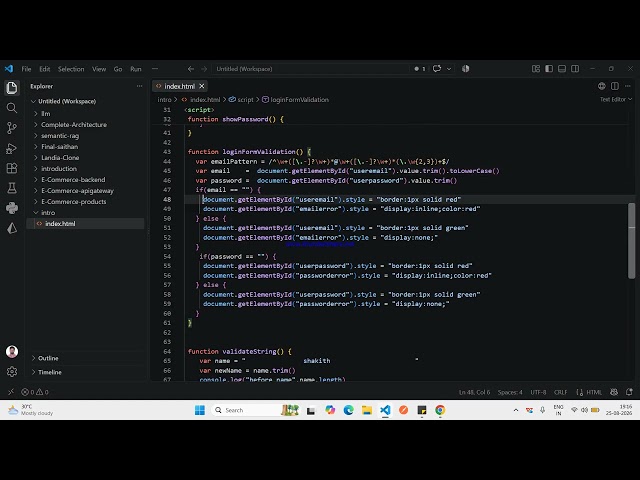
Task: Click CRLF end of line setting
Action: point(560,392)
